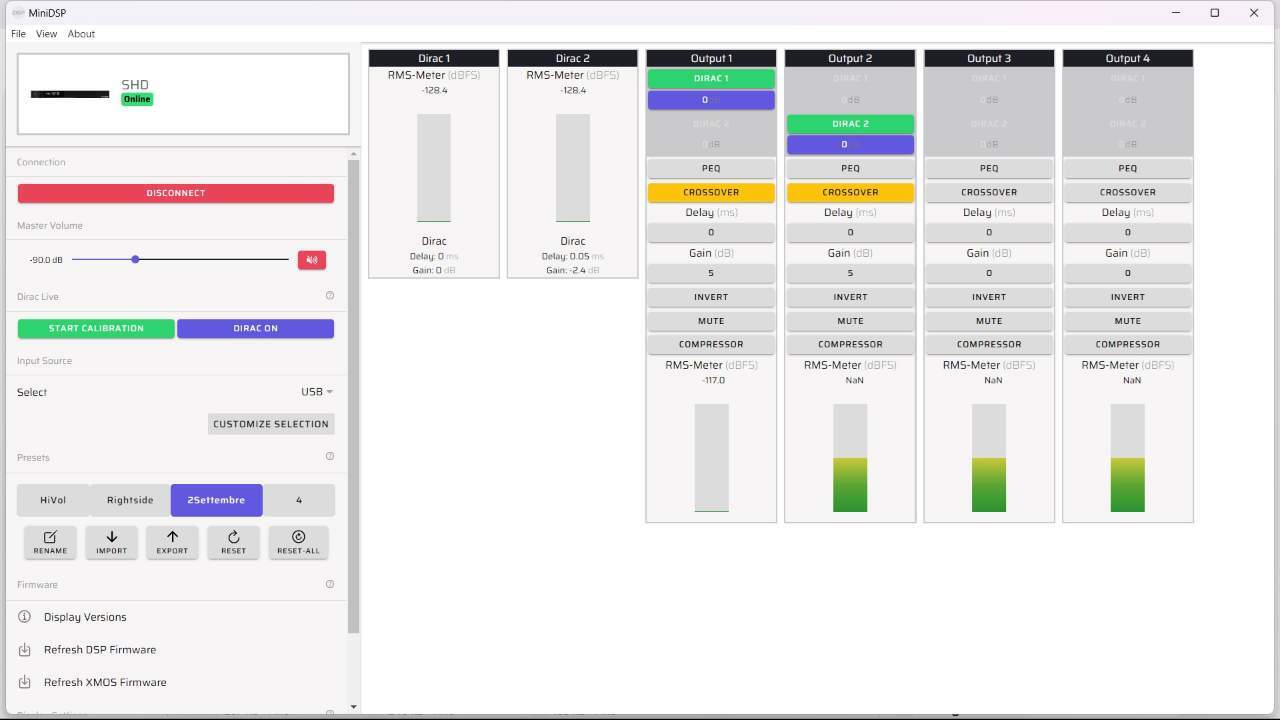This screenshot has width=1280, height=720.
Task: Click the SHD device thumbnail image
Action: pos(70,94)
